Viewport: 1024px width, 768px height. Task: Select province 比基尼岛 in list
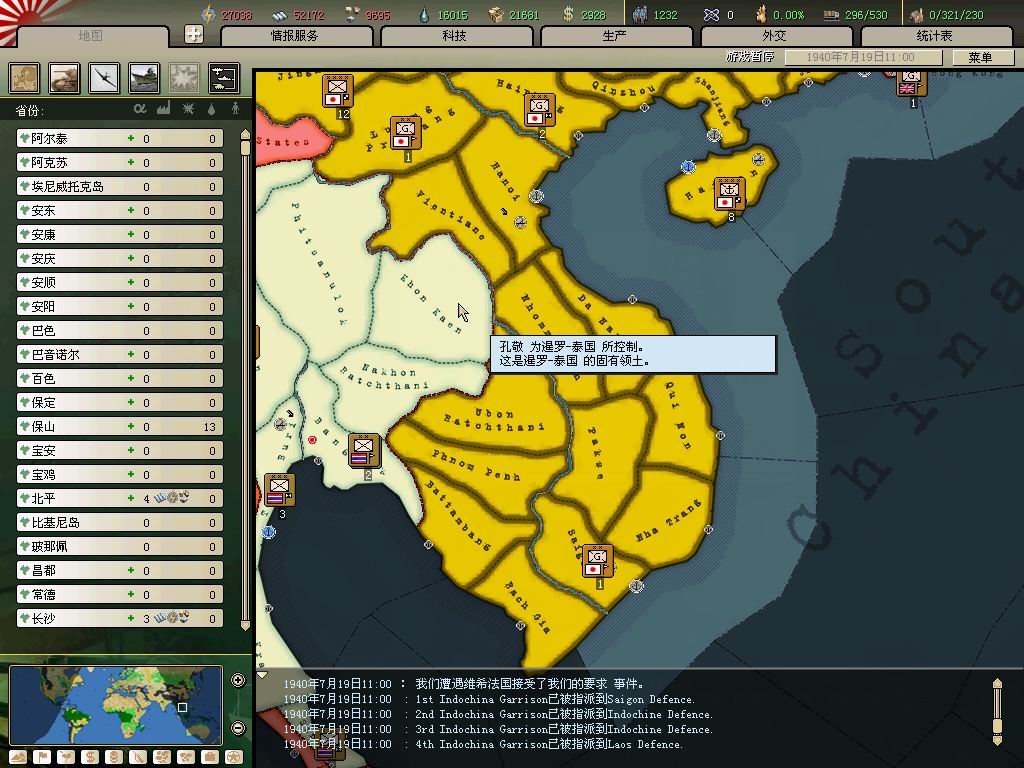tap(120, 522)
